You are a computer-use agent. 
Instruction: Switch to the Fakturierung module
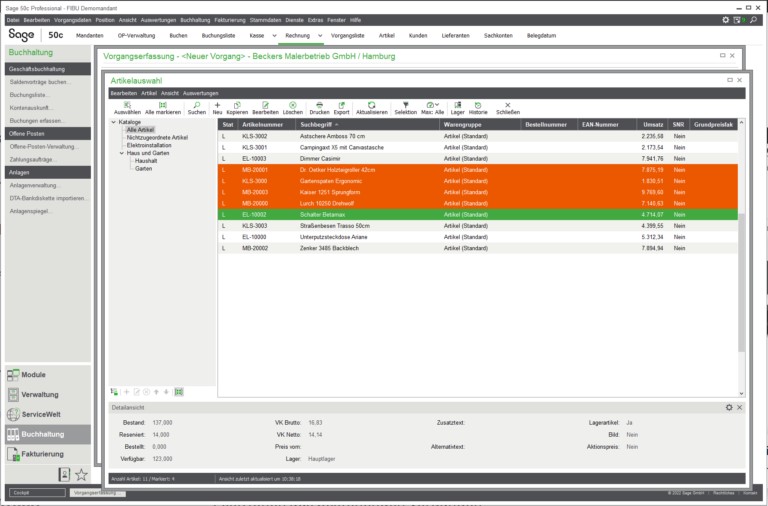tap(42, 454)
